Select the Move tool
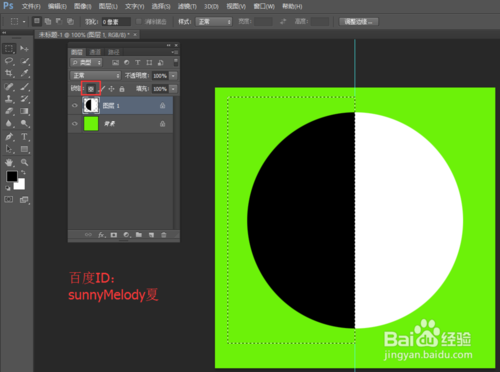 (x=24, y=49)
